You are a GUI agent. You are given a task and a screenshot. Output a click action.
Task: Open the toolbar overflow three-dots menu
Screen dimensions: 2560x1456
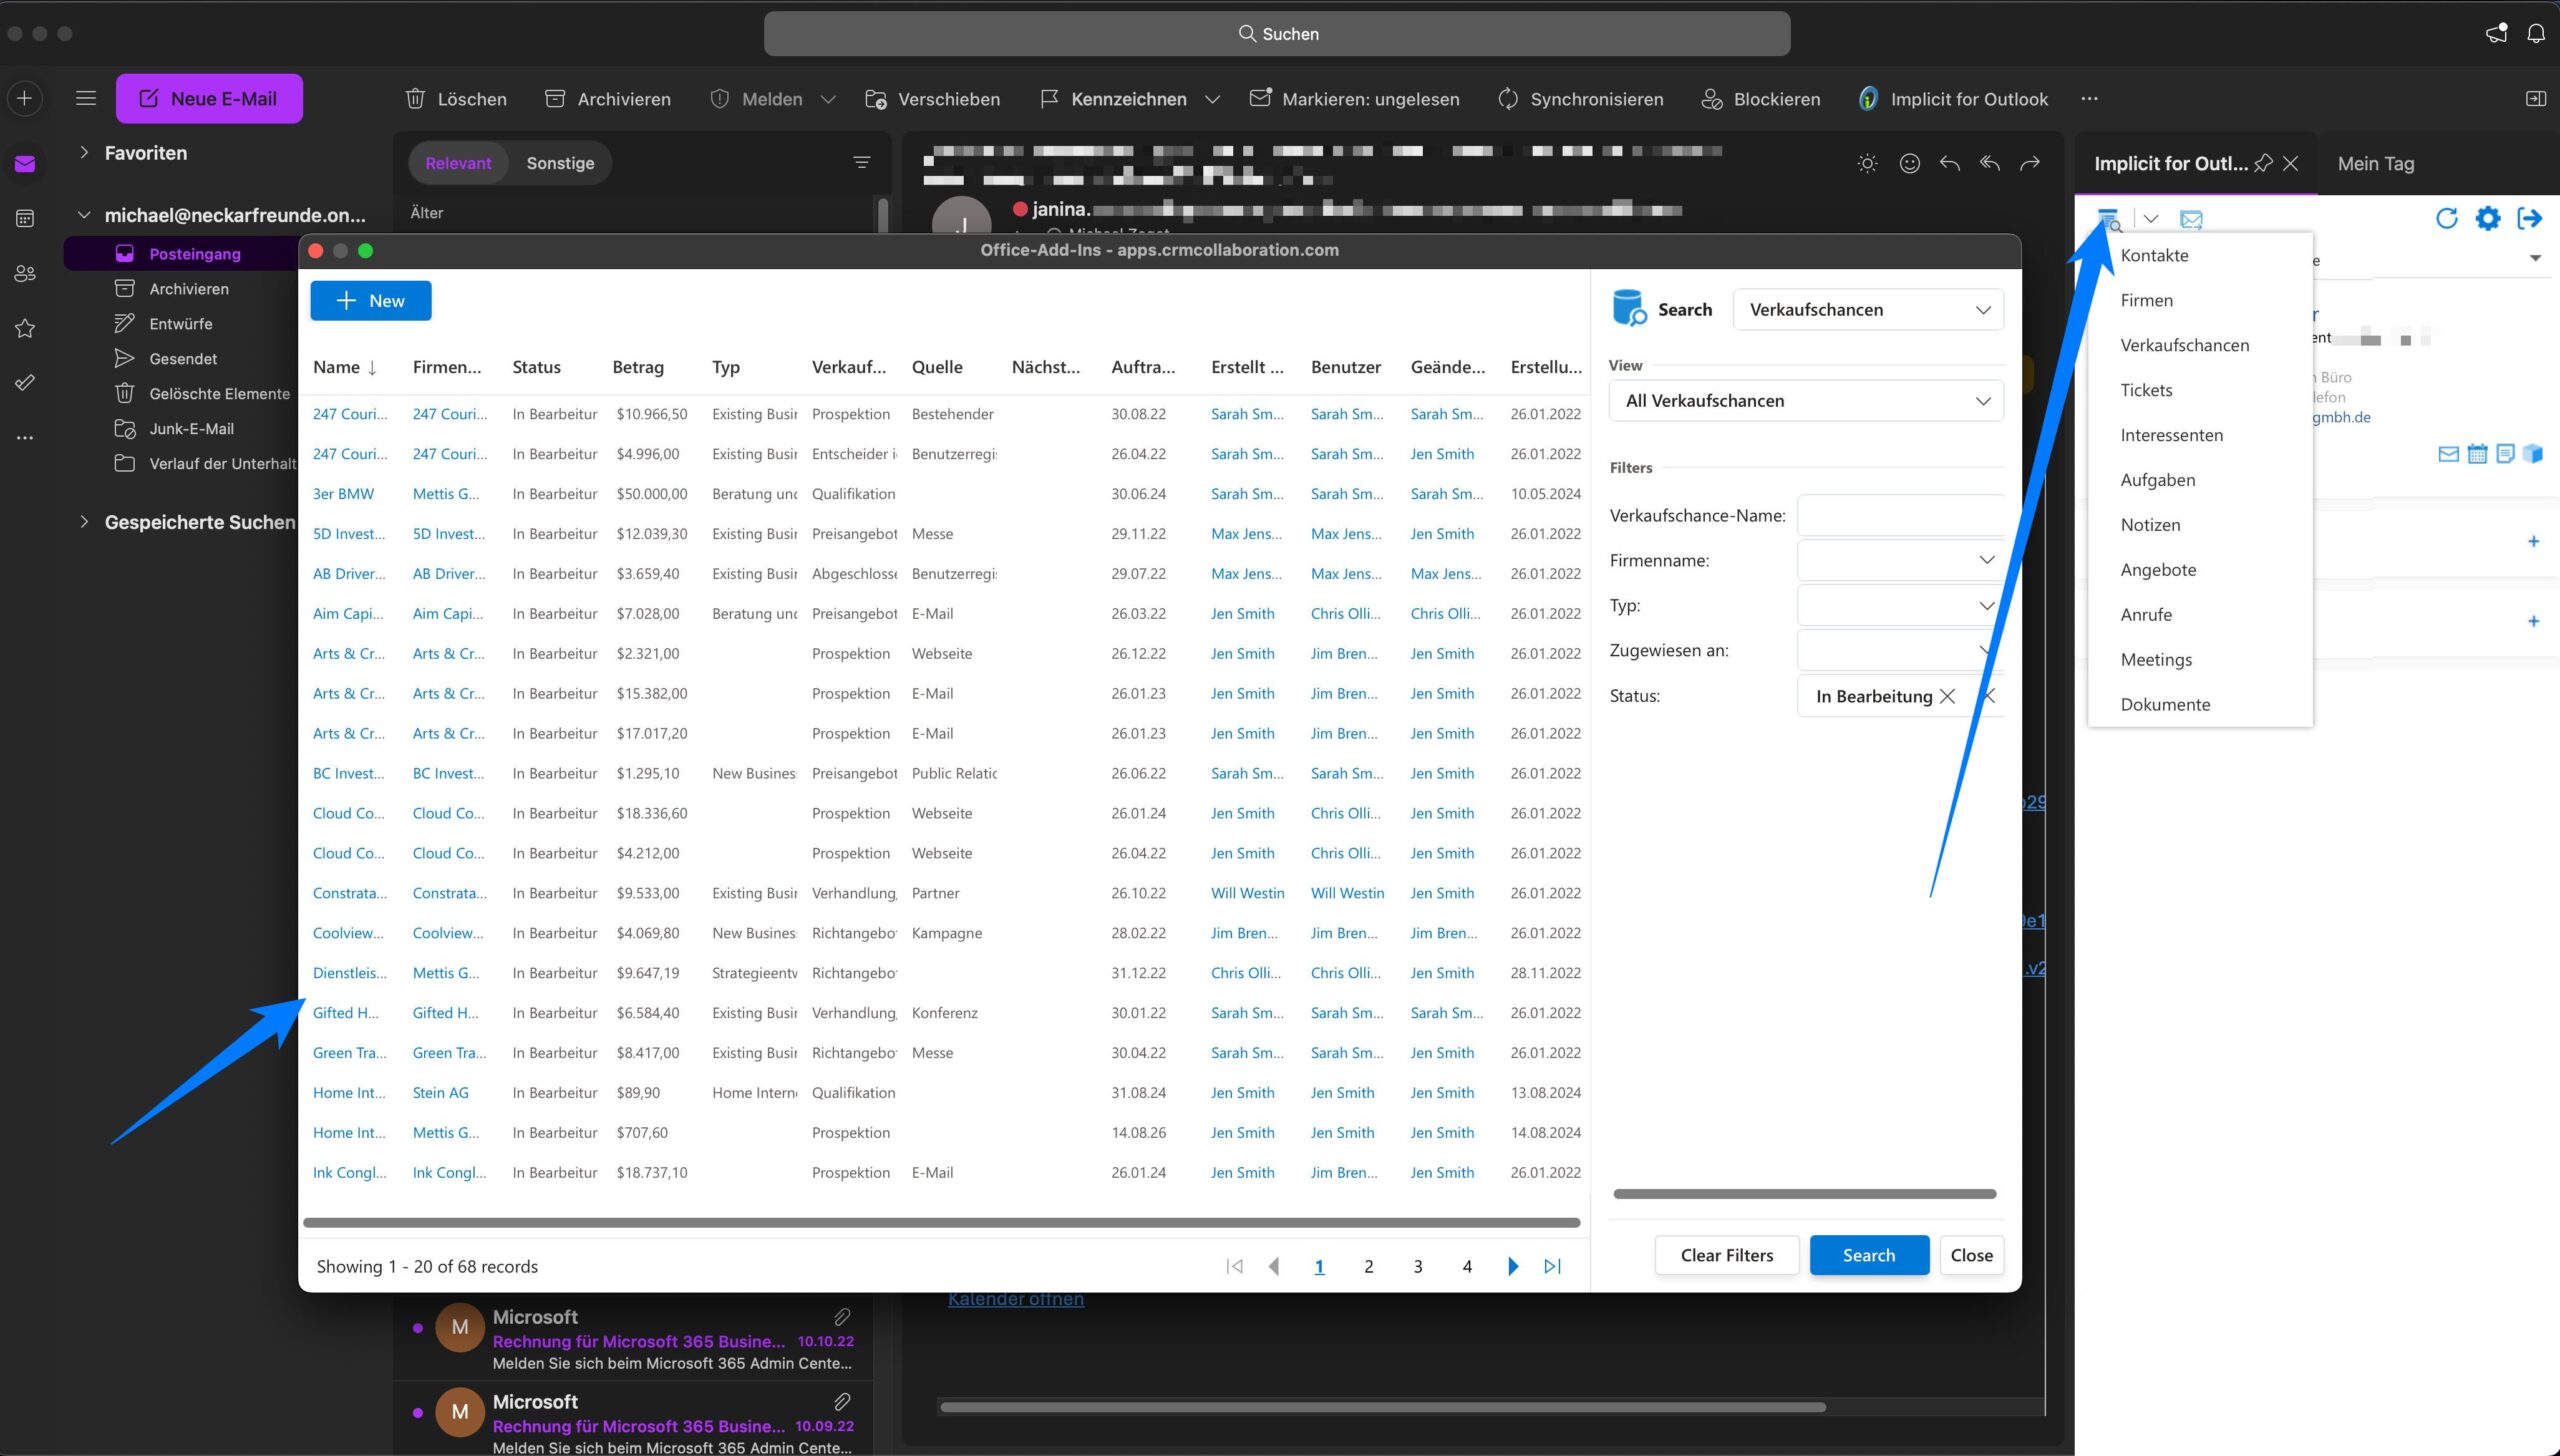coord(2089,99)
